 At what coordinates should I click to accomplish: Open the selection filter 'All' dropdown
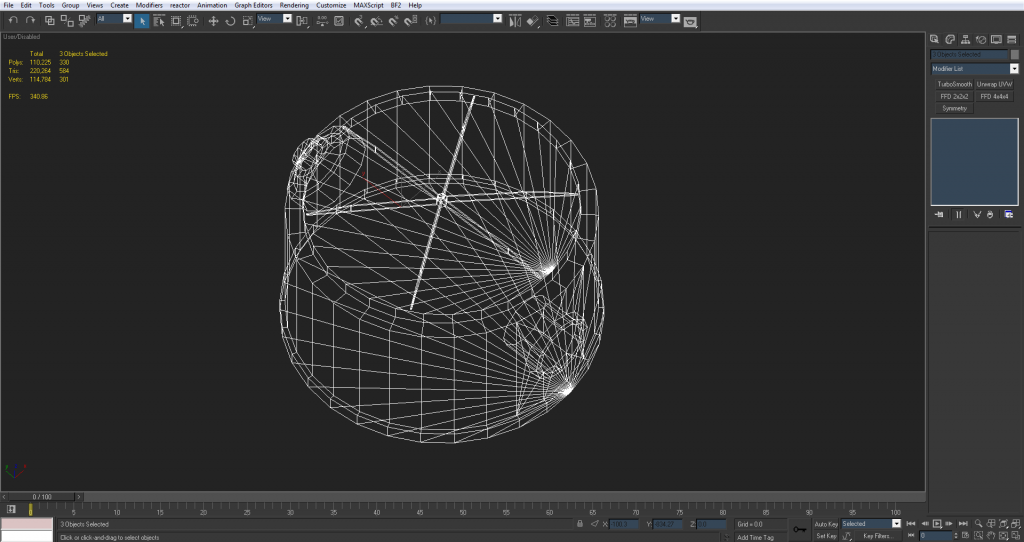tap(127, 19)
